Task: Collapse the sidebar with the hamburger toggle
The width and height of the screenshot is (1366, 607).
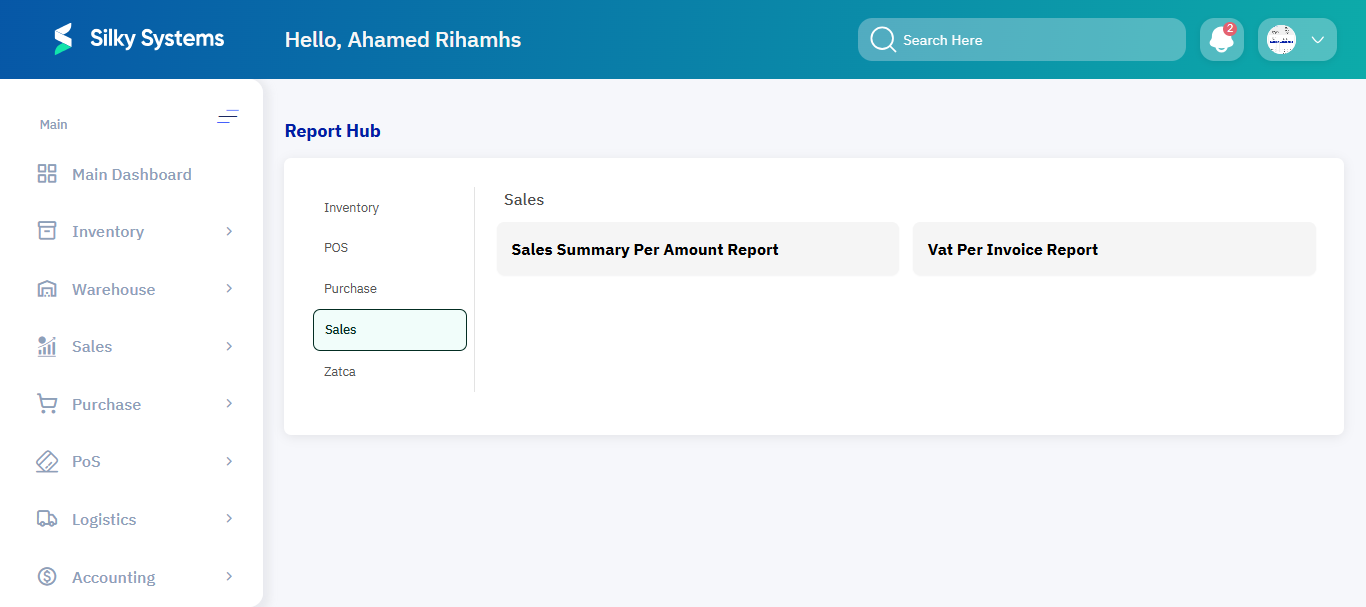Action: [x=228, y=116]
